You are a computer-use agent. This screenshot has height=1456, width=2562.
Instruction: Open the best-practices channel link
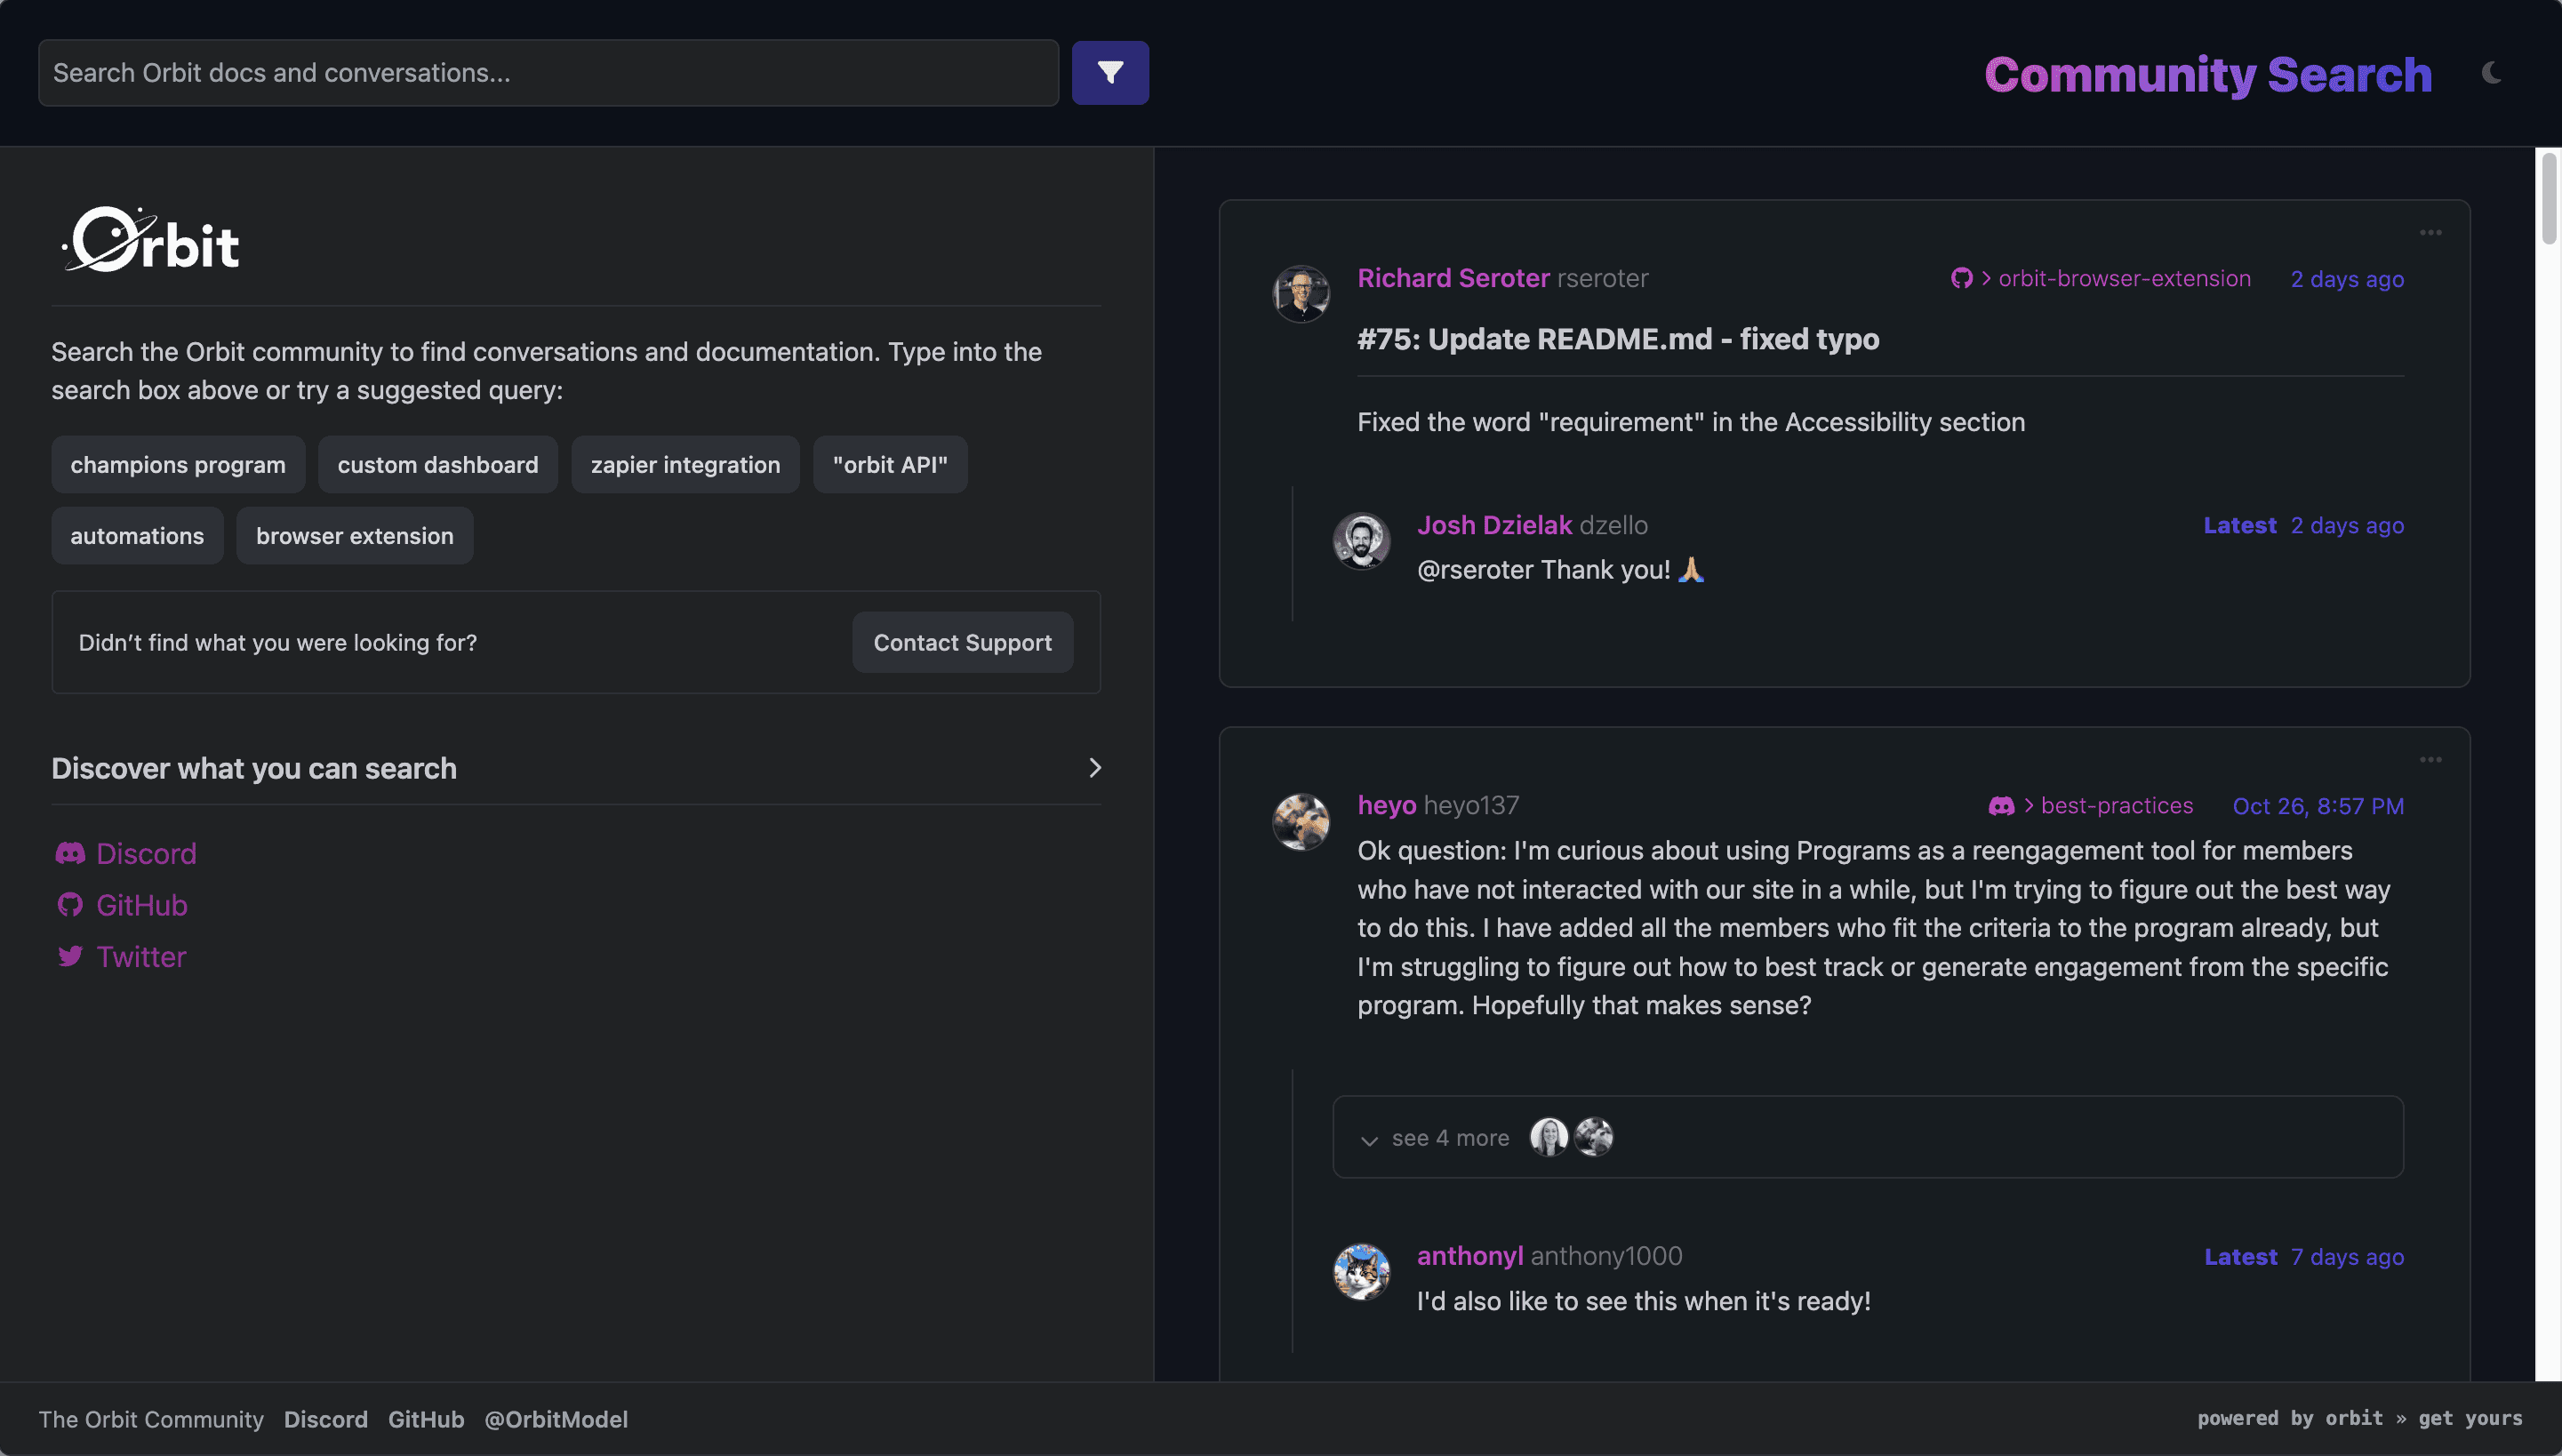[x=2117, y=805]
